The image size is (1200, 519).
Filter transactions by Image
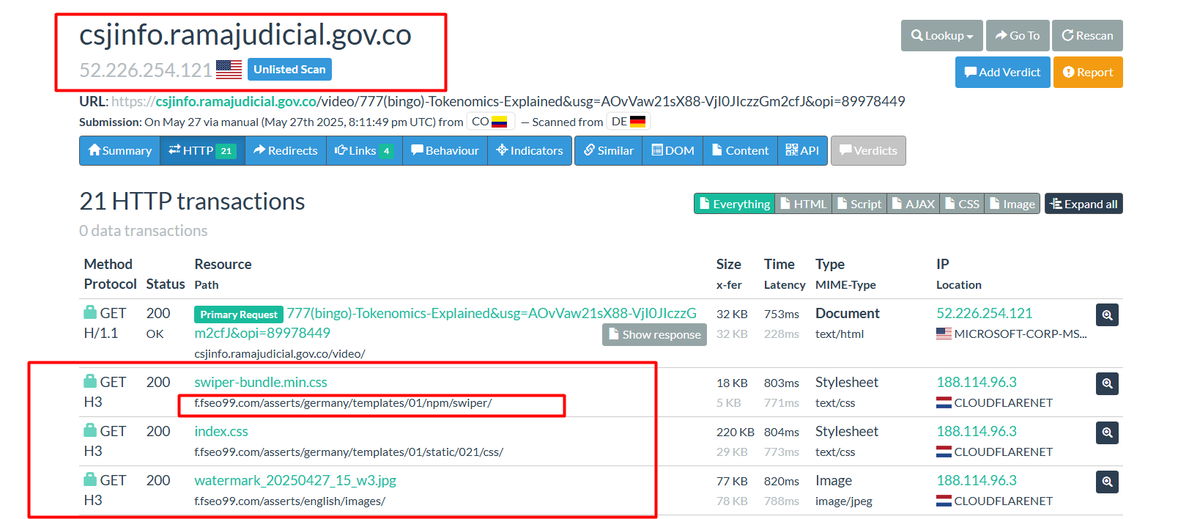(1012, 203)
